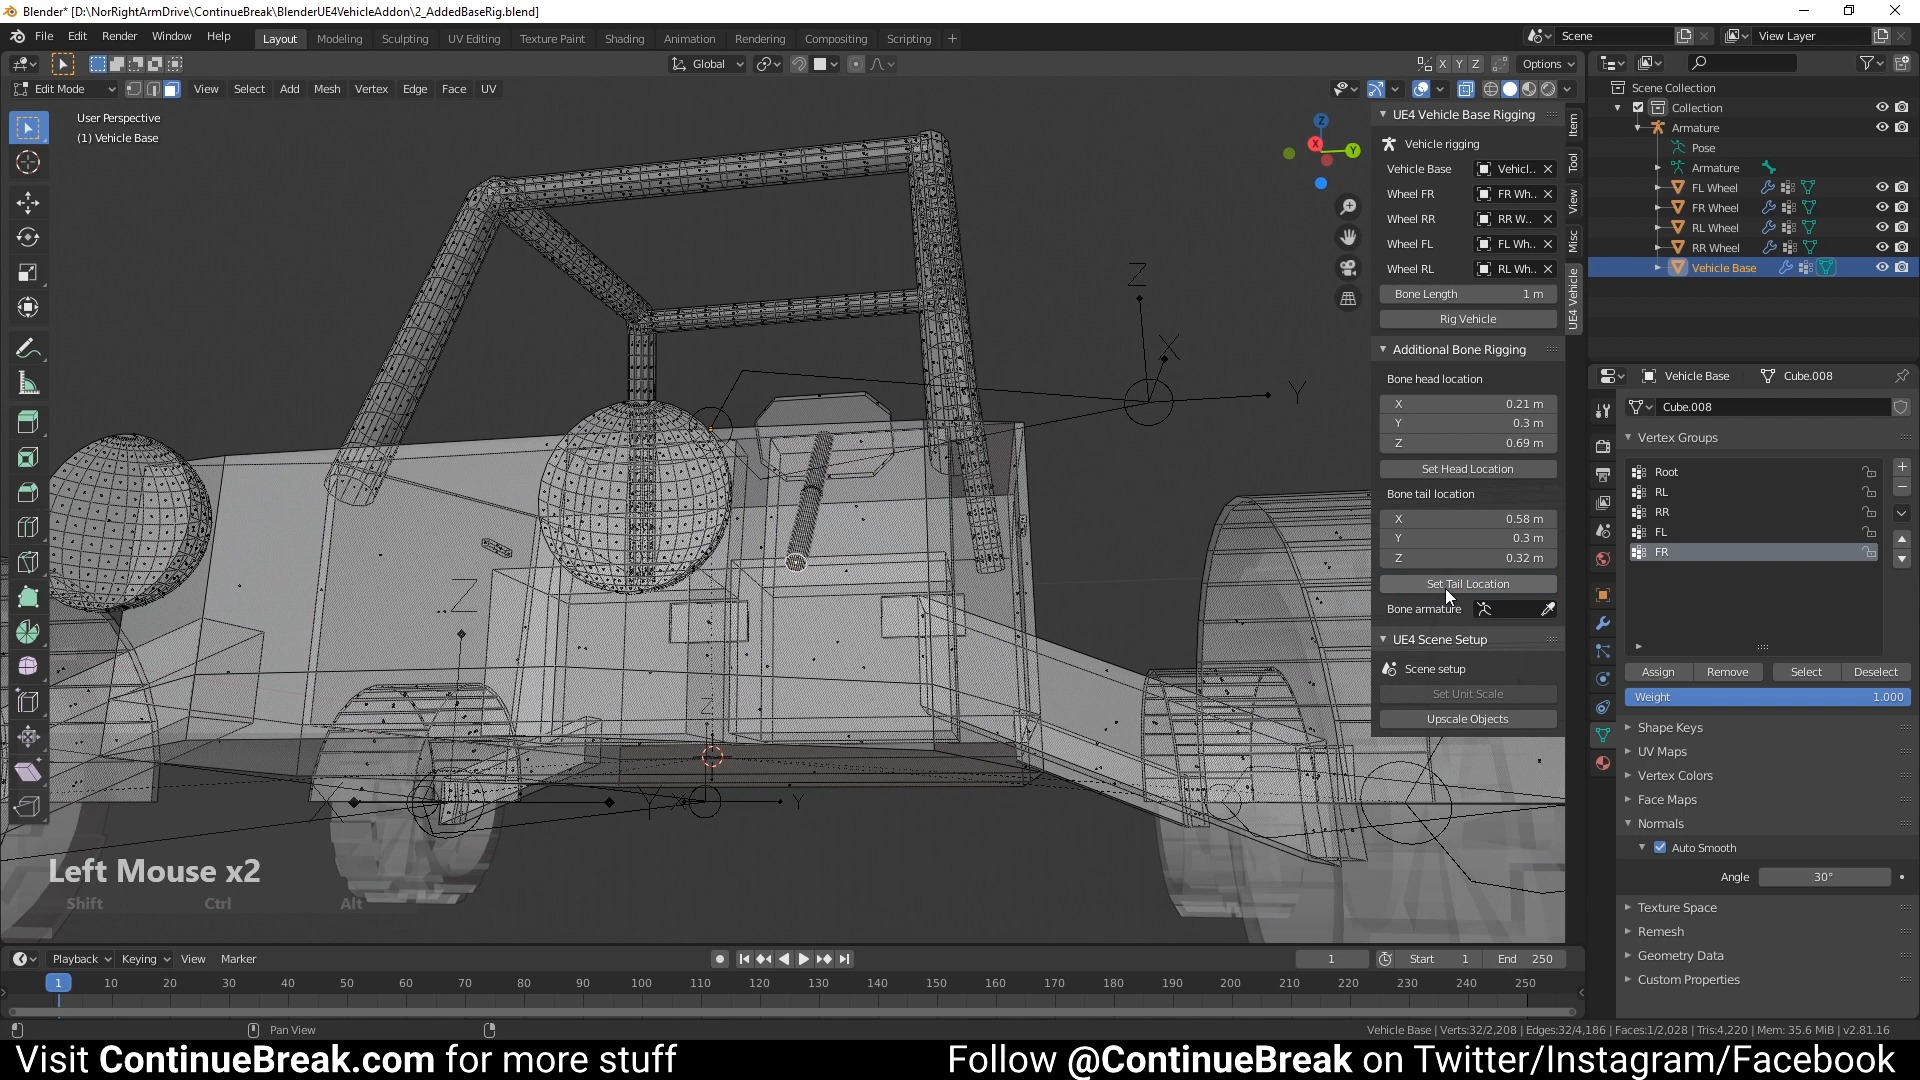Image resolution: width=1920 pixels, height=1080 pixels.
Task: Select the Knife tool
Action: tap(28, 562)
